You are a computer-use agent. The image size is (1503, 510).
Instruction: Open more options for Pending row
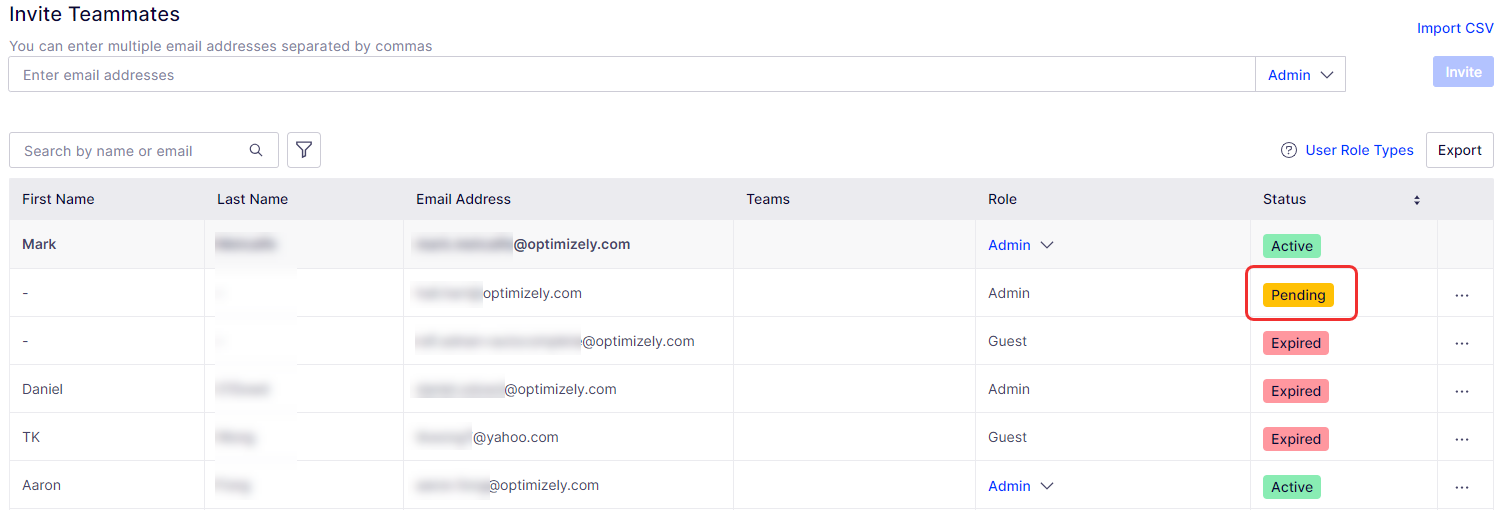tap(1462, 295)
